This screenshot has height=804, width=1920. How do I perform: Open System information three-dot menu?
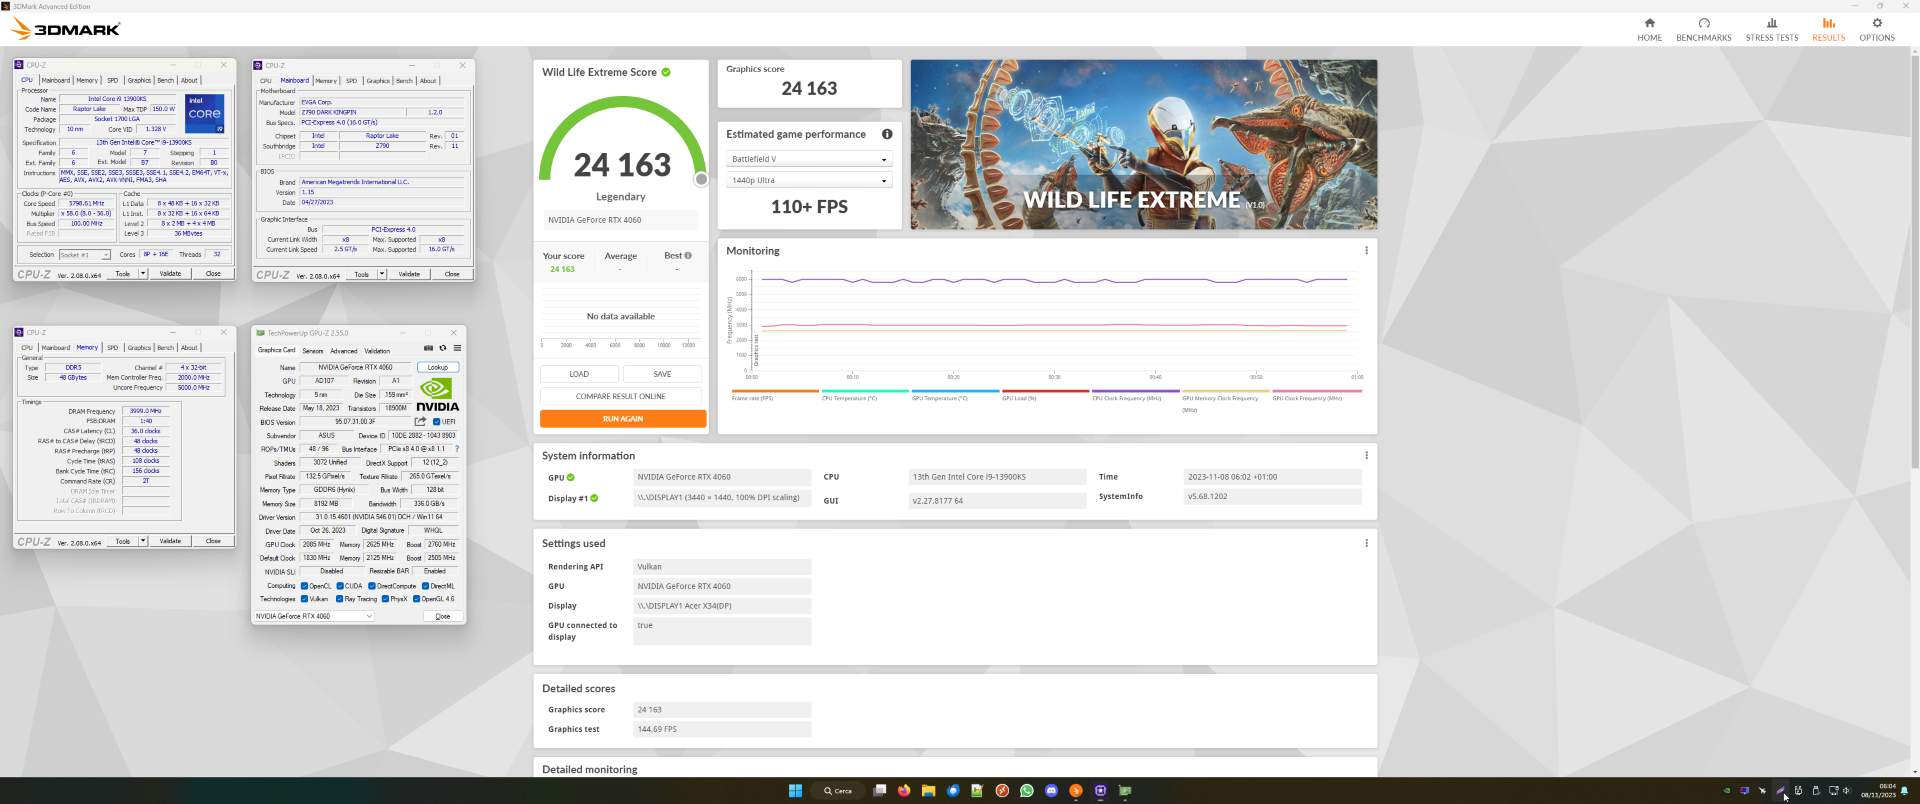1366,455
